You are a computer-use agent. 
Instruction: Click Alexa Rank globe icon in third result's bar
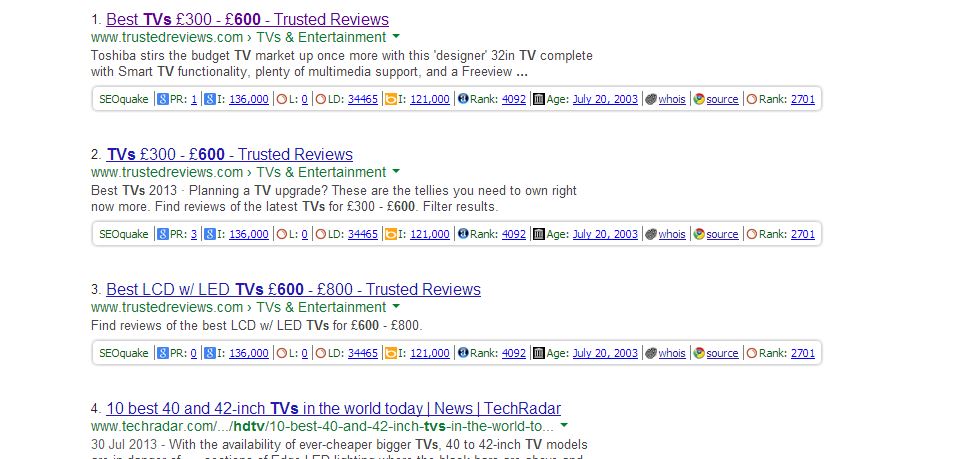463,354
